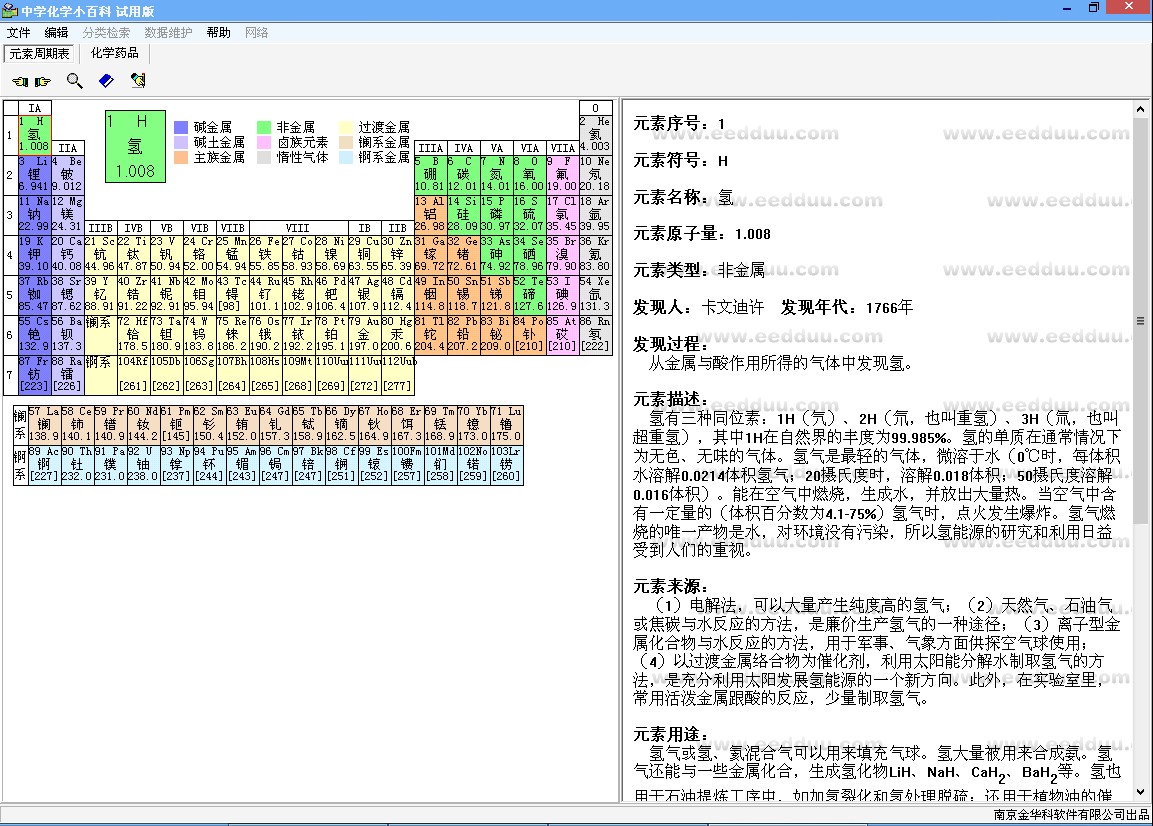Viewport: 1153px width, 826px height.
Task: Select the nitrogen (7 N 氮) cell
Action: 496,174
